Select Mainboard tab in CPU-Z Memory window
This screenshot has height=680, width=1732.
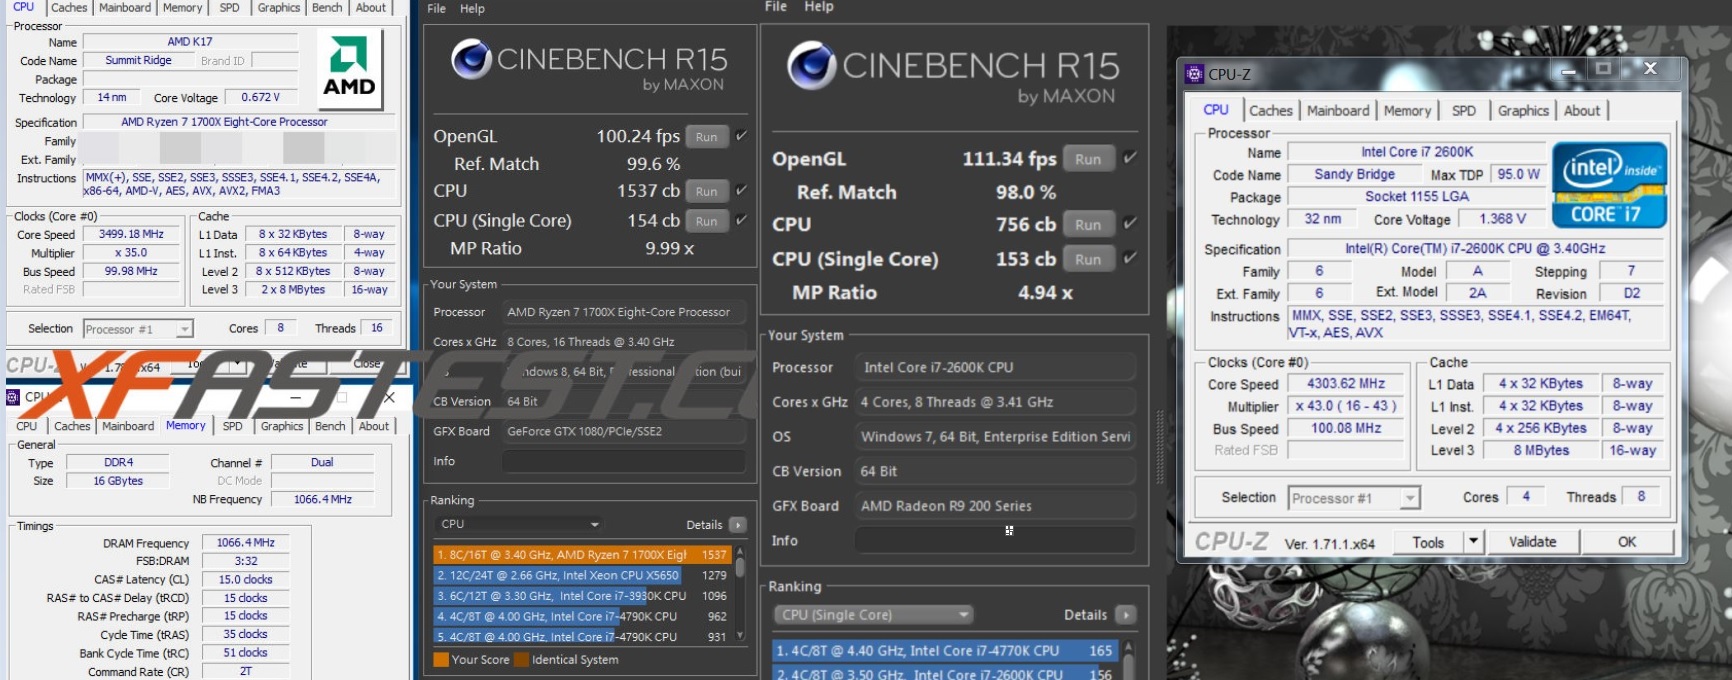(x=128, y=426)
